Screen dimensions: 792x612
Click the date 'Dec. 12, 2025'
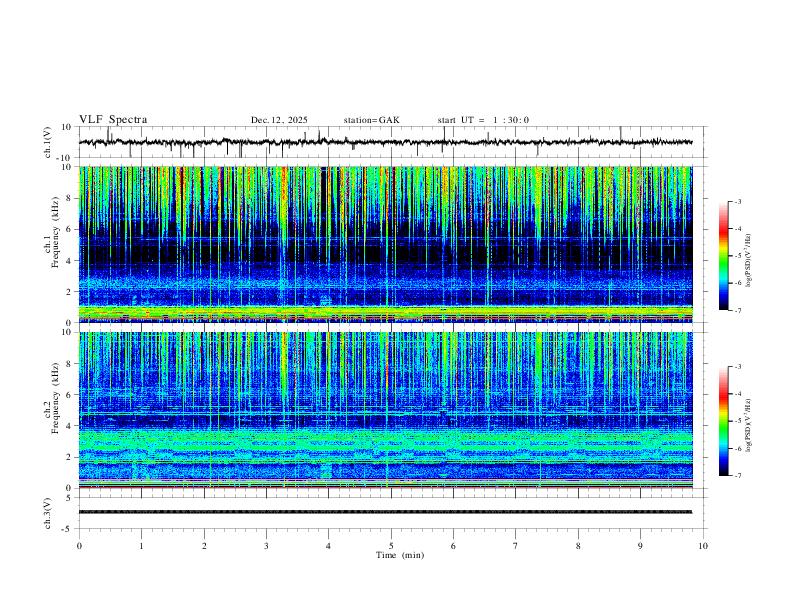pyautogui.click(x=279, y=120)
